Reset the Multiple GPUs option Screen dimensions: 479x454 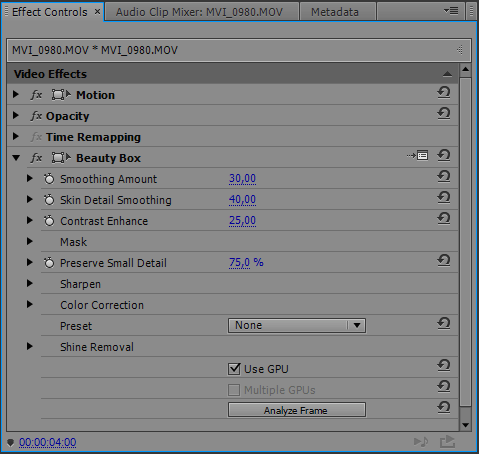[x=444, y=387]
